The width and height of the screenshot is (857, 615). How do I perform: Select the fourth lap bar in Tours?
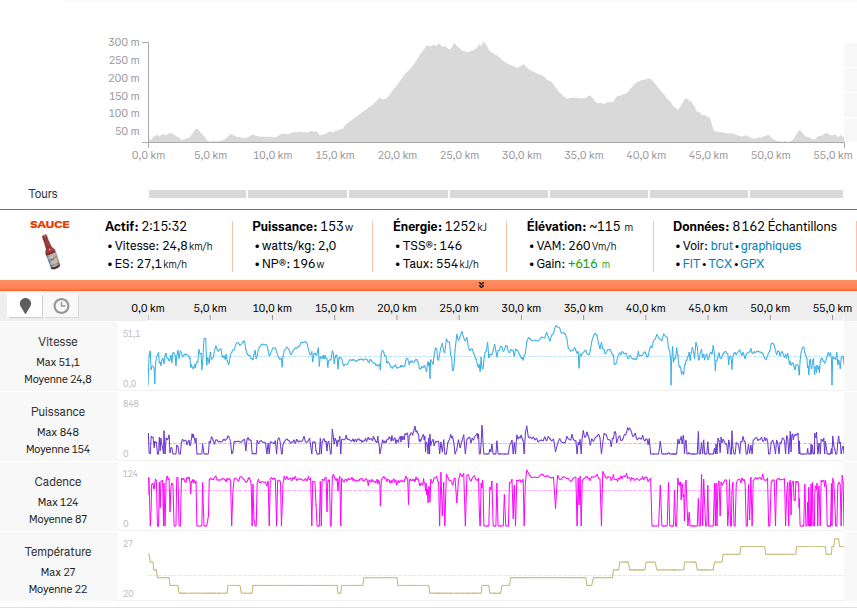coord(498,194)
